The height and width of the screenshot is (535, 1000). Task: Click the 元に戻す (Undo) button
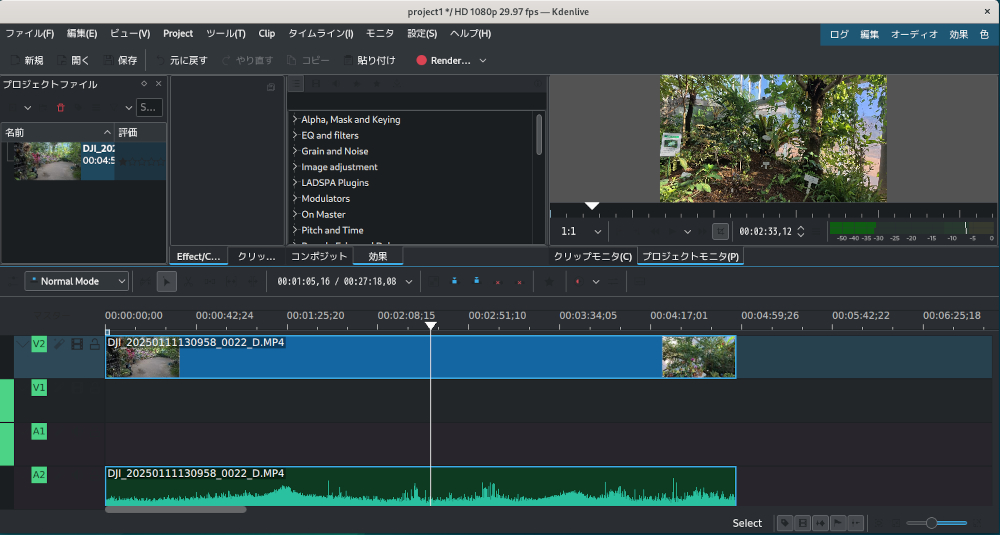[180, 60]
